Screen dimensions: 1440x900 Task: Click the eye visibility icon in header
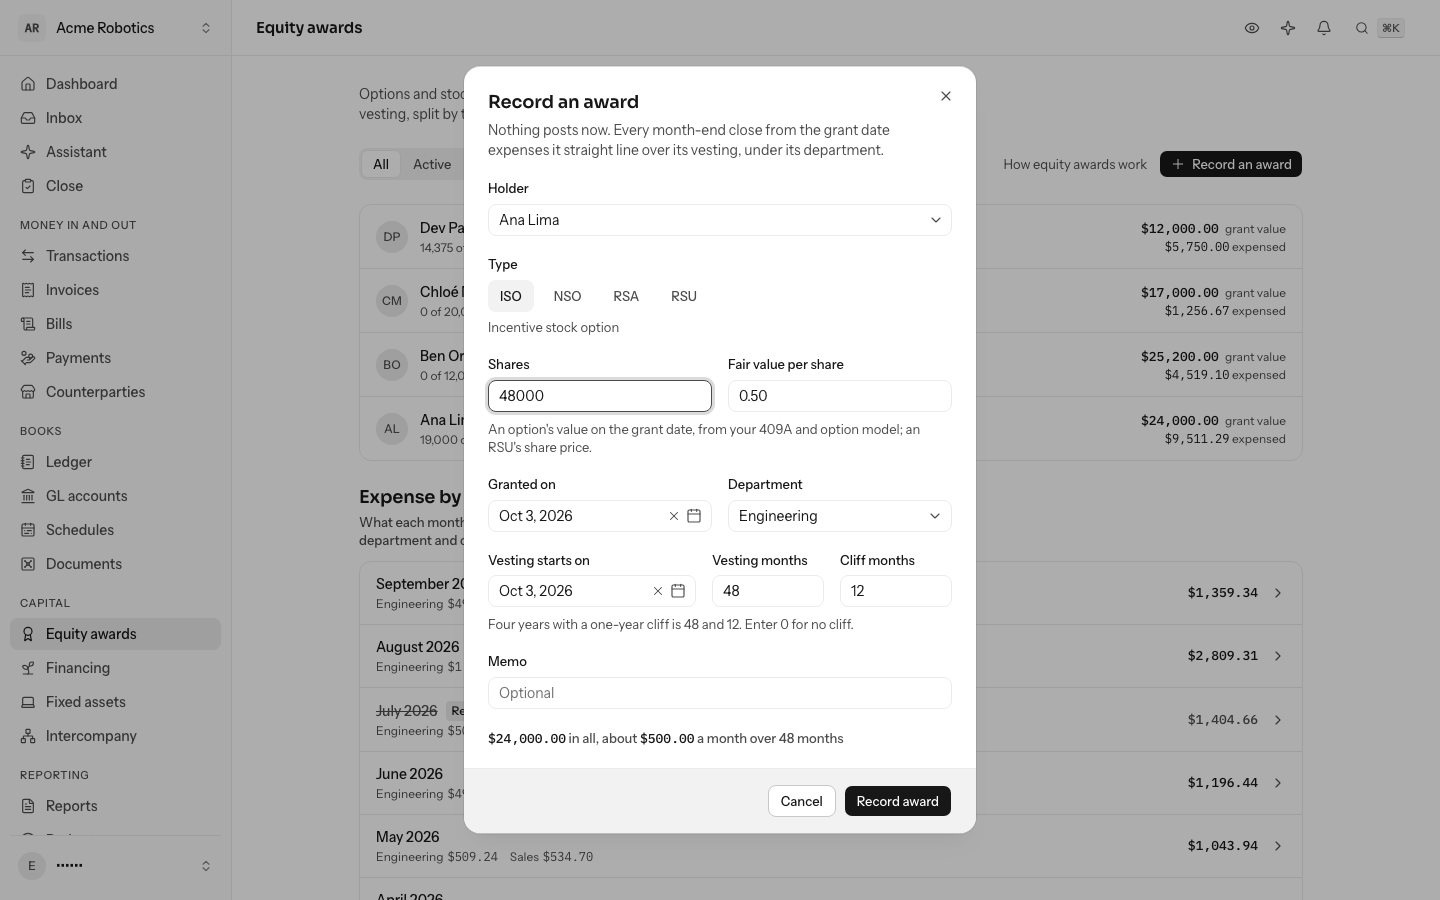click(1252, 28)
